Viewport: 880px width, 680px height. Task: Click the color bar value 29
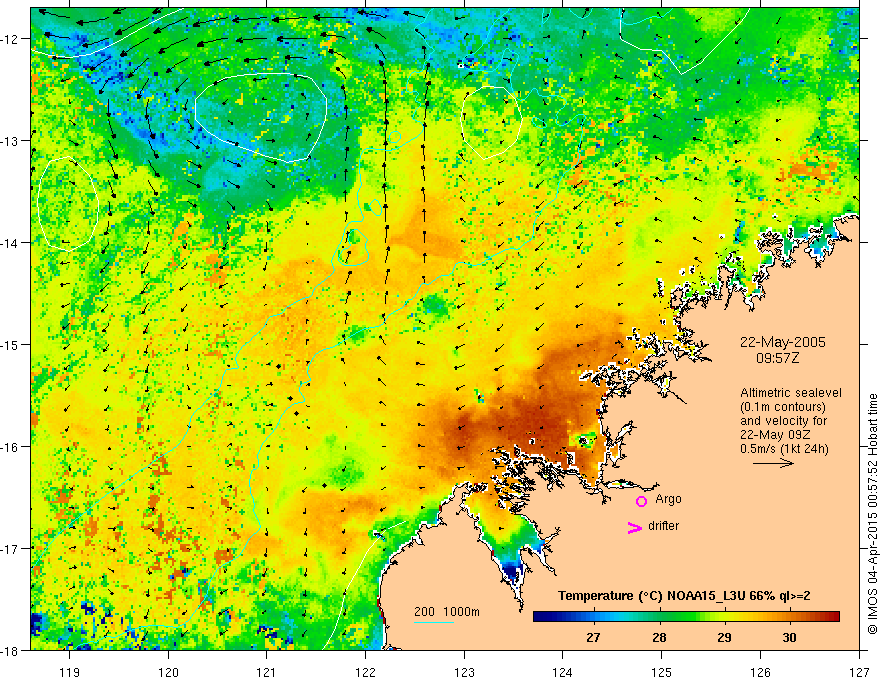coord(724,637)
